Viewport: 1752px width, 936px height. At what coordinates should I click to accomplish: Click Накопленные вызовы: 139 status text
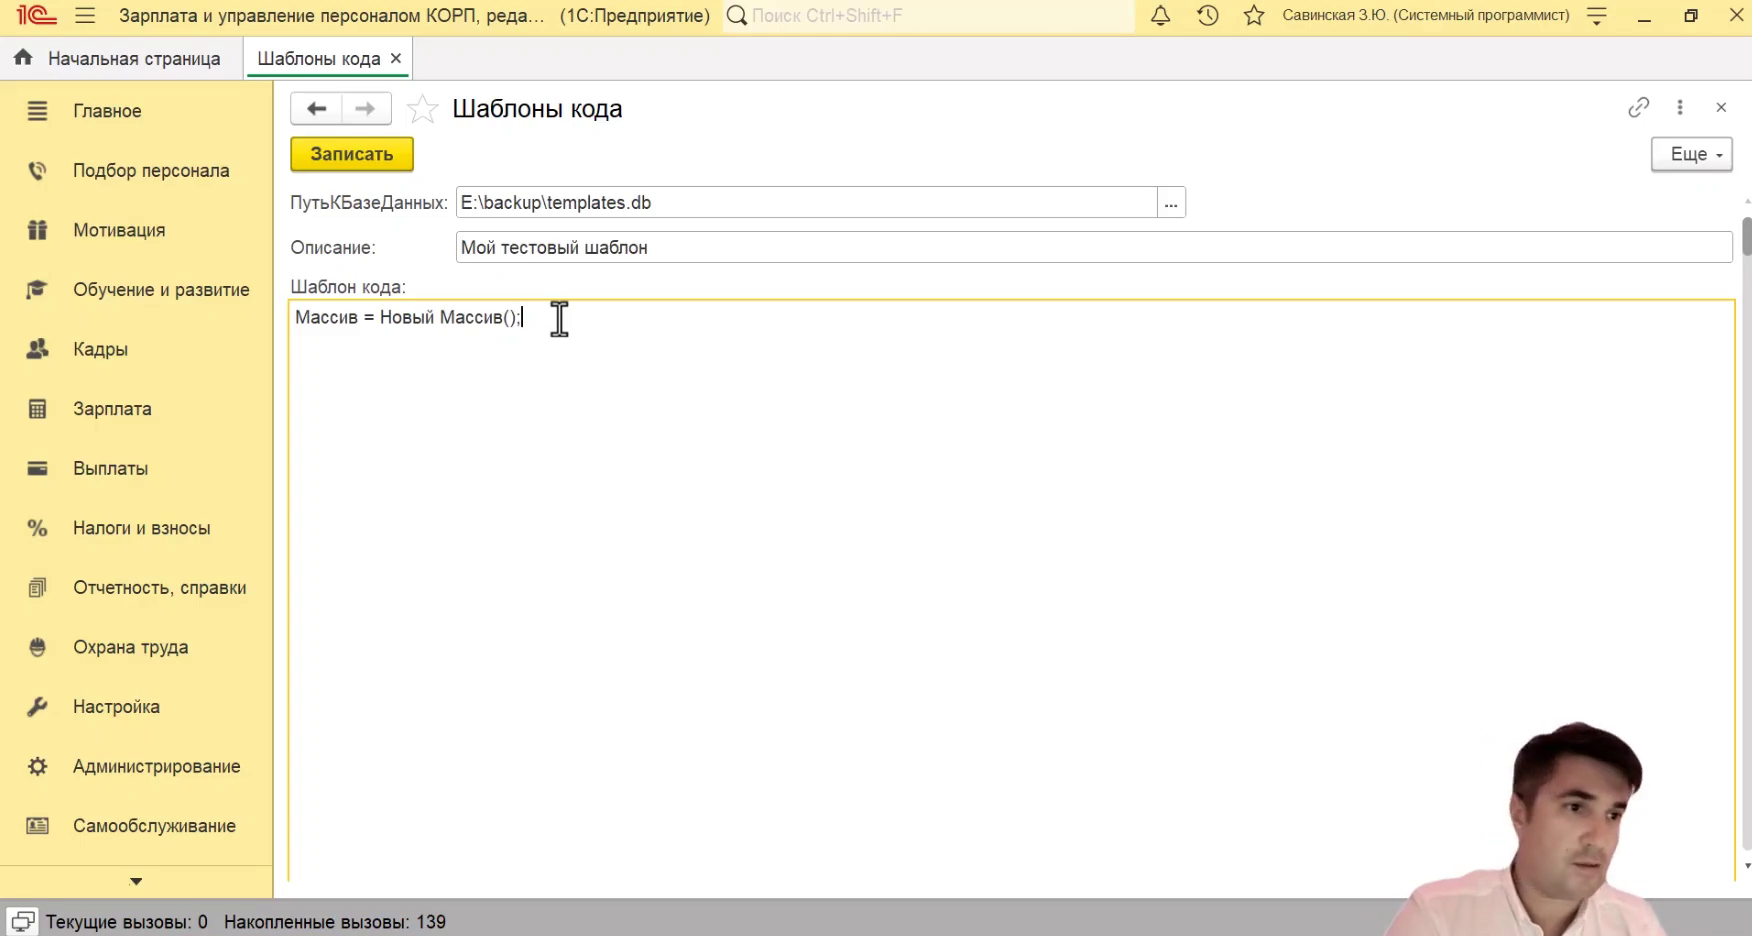tap(335, 922)
